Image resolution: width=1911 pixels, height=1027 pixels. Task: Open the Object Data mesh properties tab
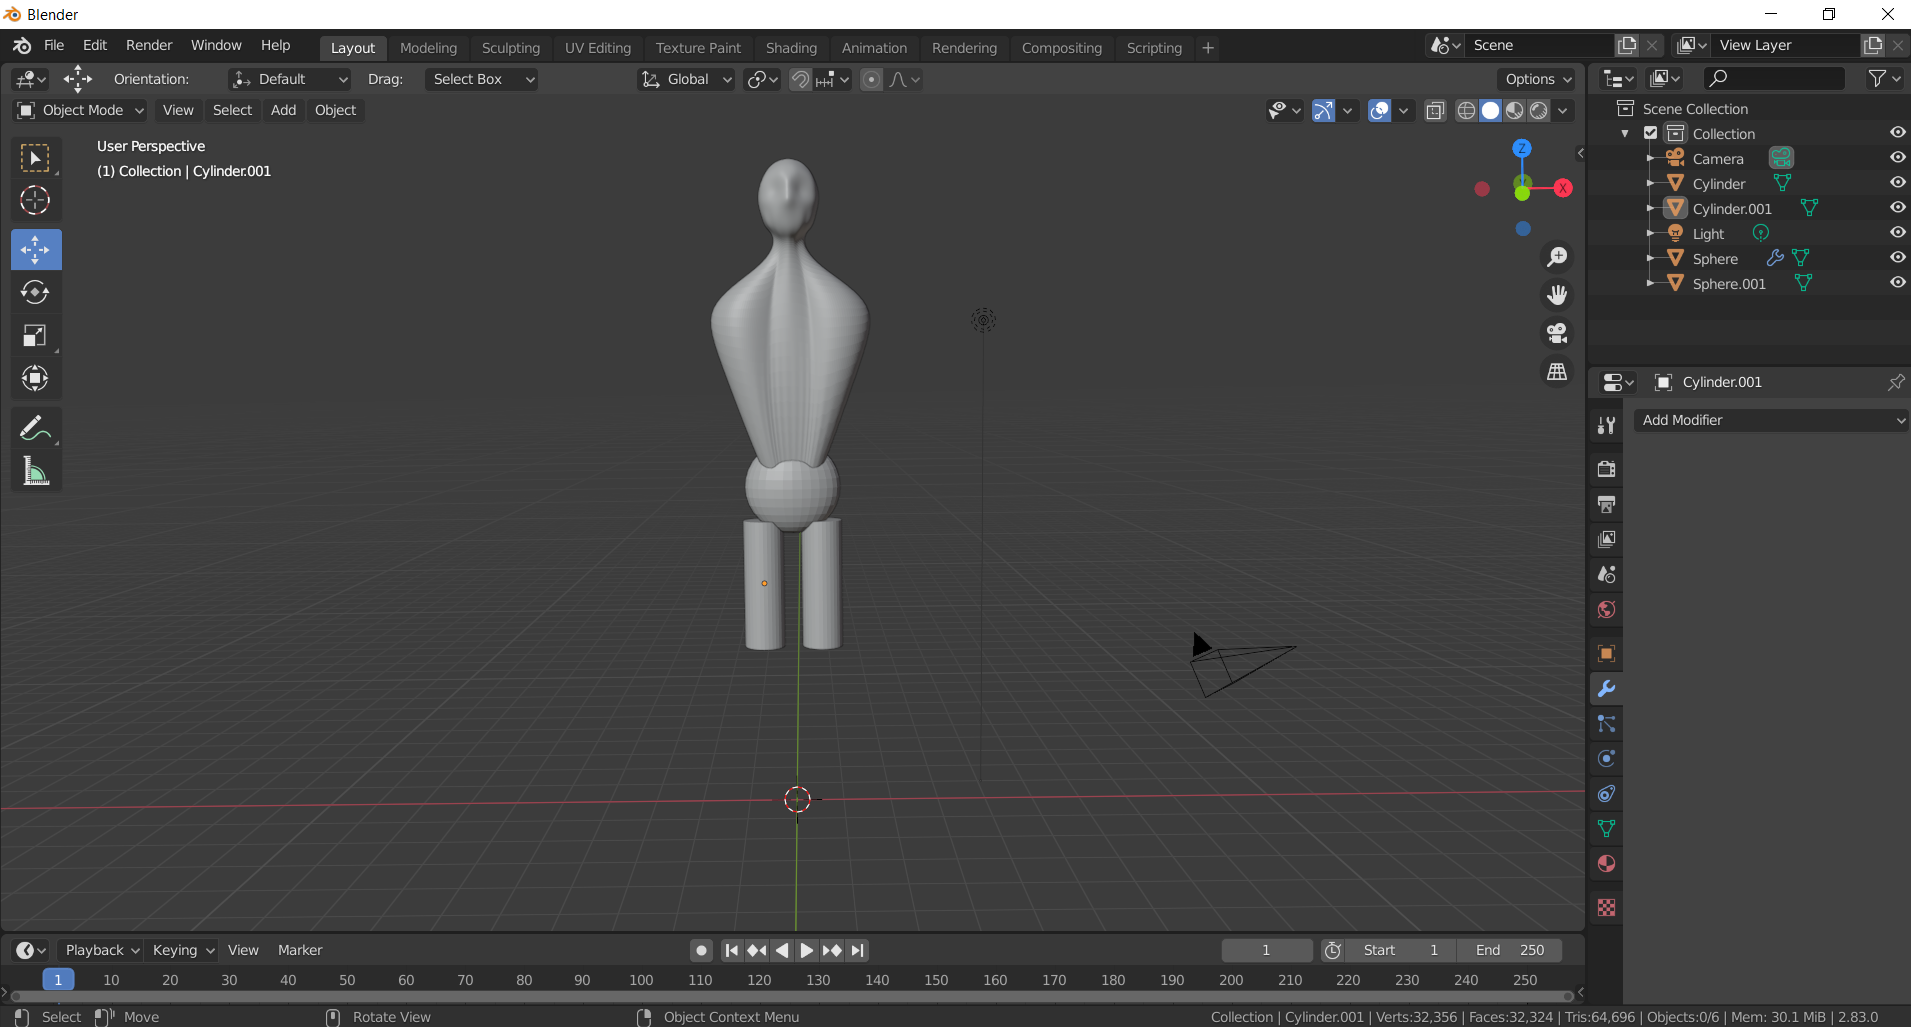click(x=1606, y=828)
